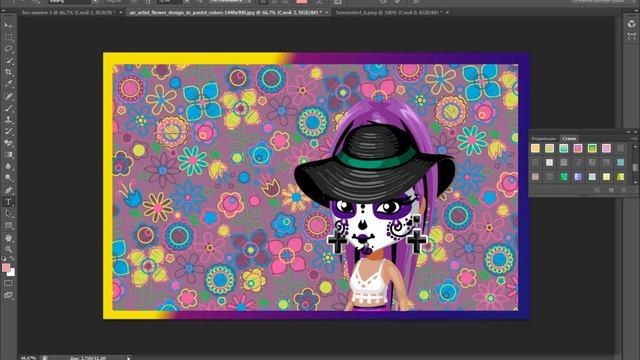Apply the blue-violet style in third row

tap(578, 176)
